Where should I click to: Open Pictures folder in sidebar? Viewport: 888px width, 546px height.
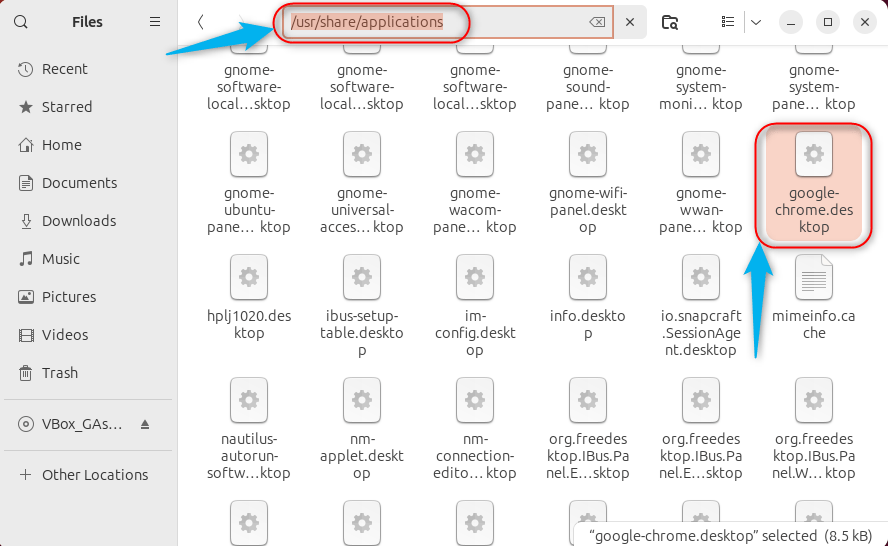click(x=88, y=297)
